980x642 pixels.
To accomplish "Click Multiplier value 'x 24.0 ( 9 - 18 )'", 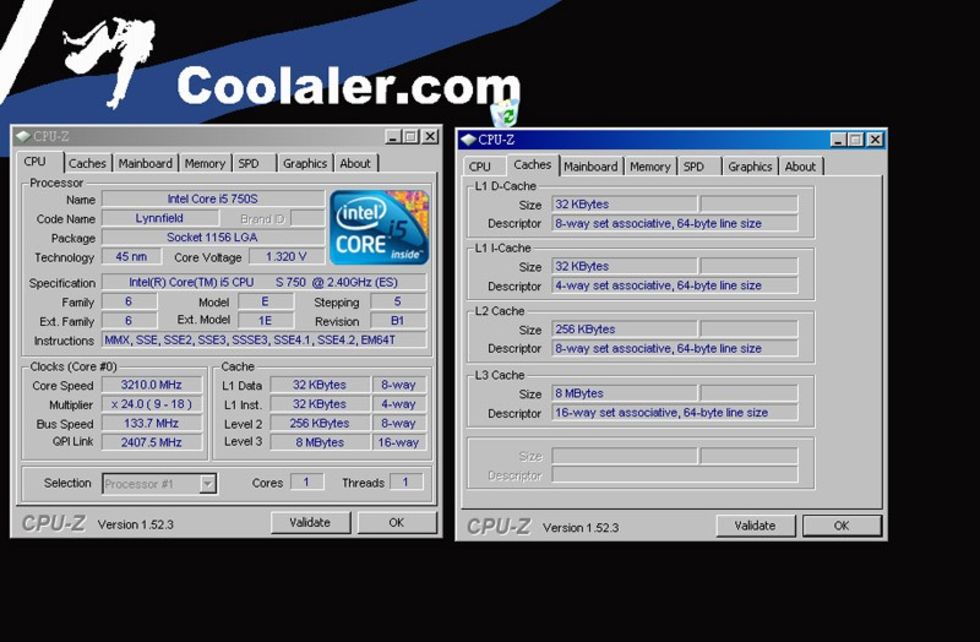I will (x=151, y=404).
